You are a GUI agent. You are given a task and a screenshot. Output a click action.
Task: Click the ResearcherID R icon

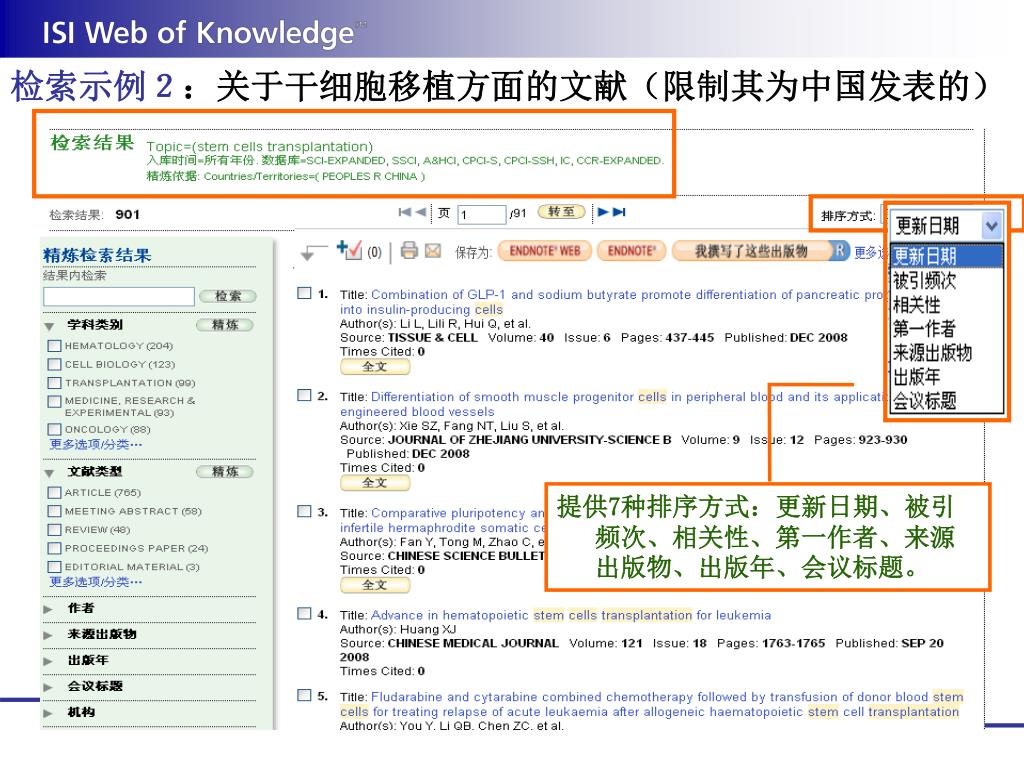point(840,250)
